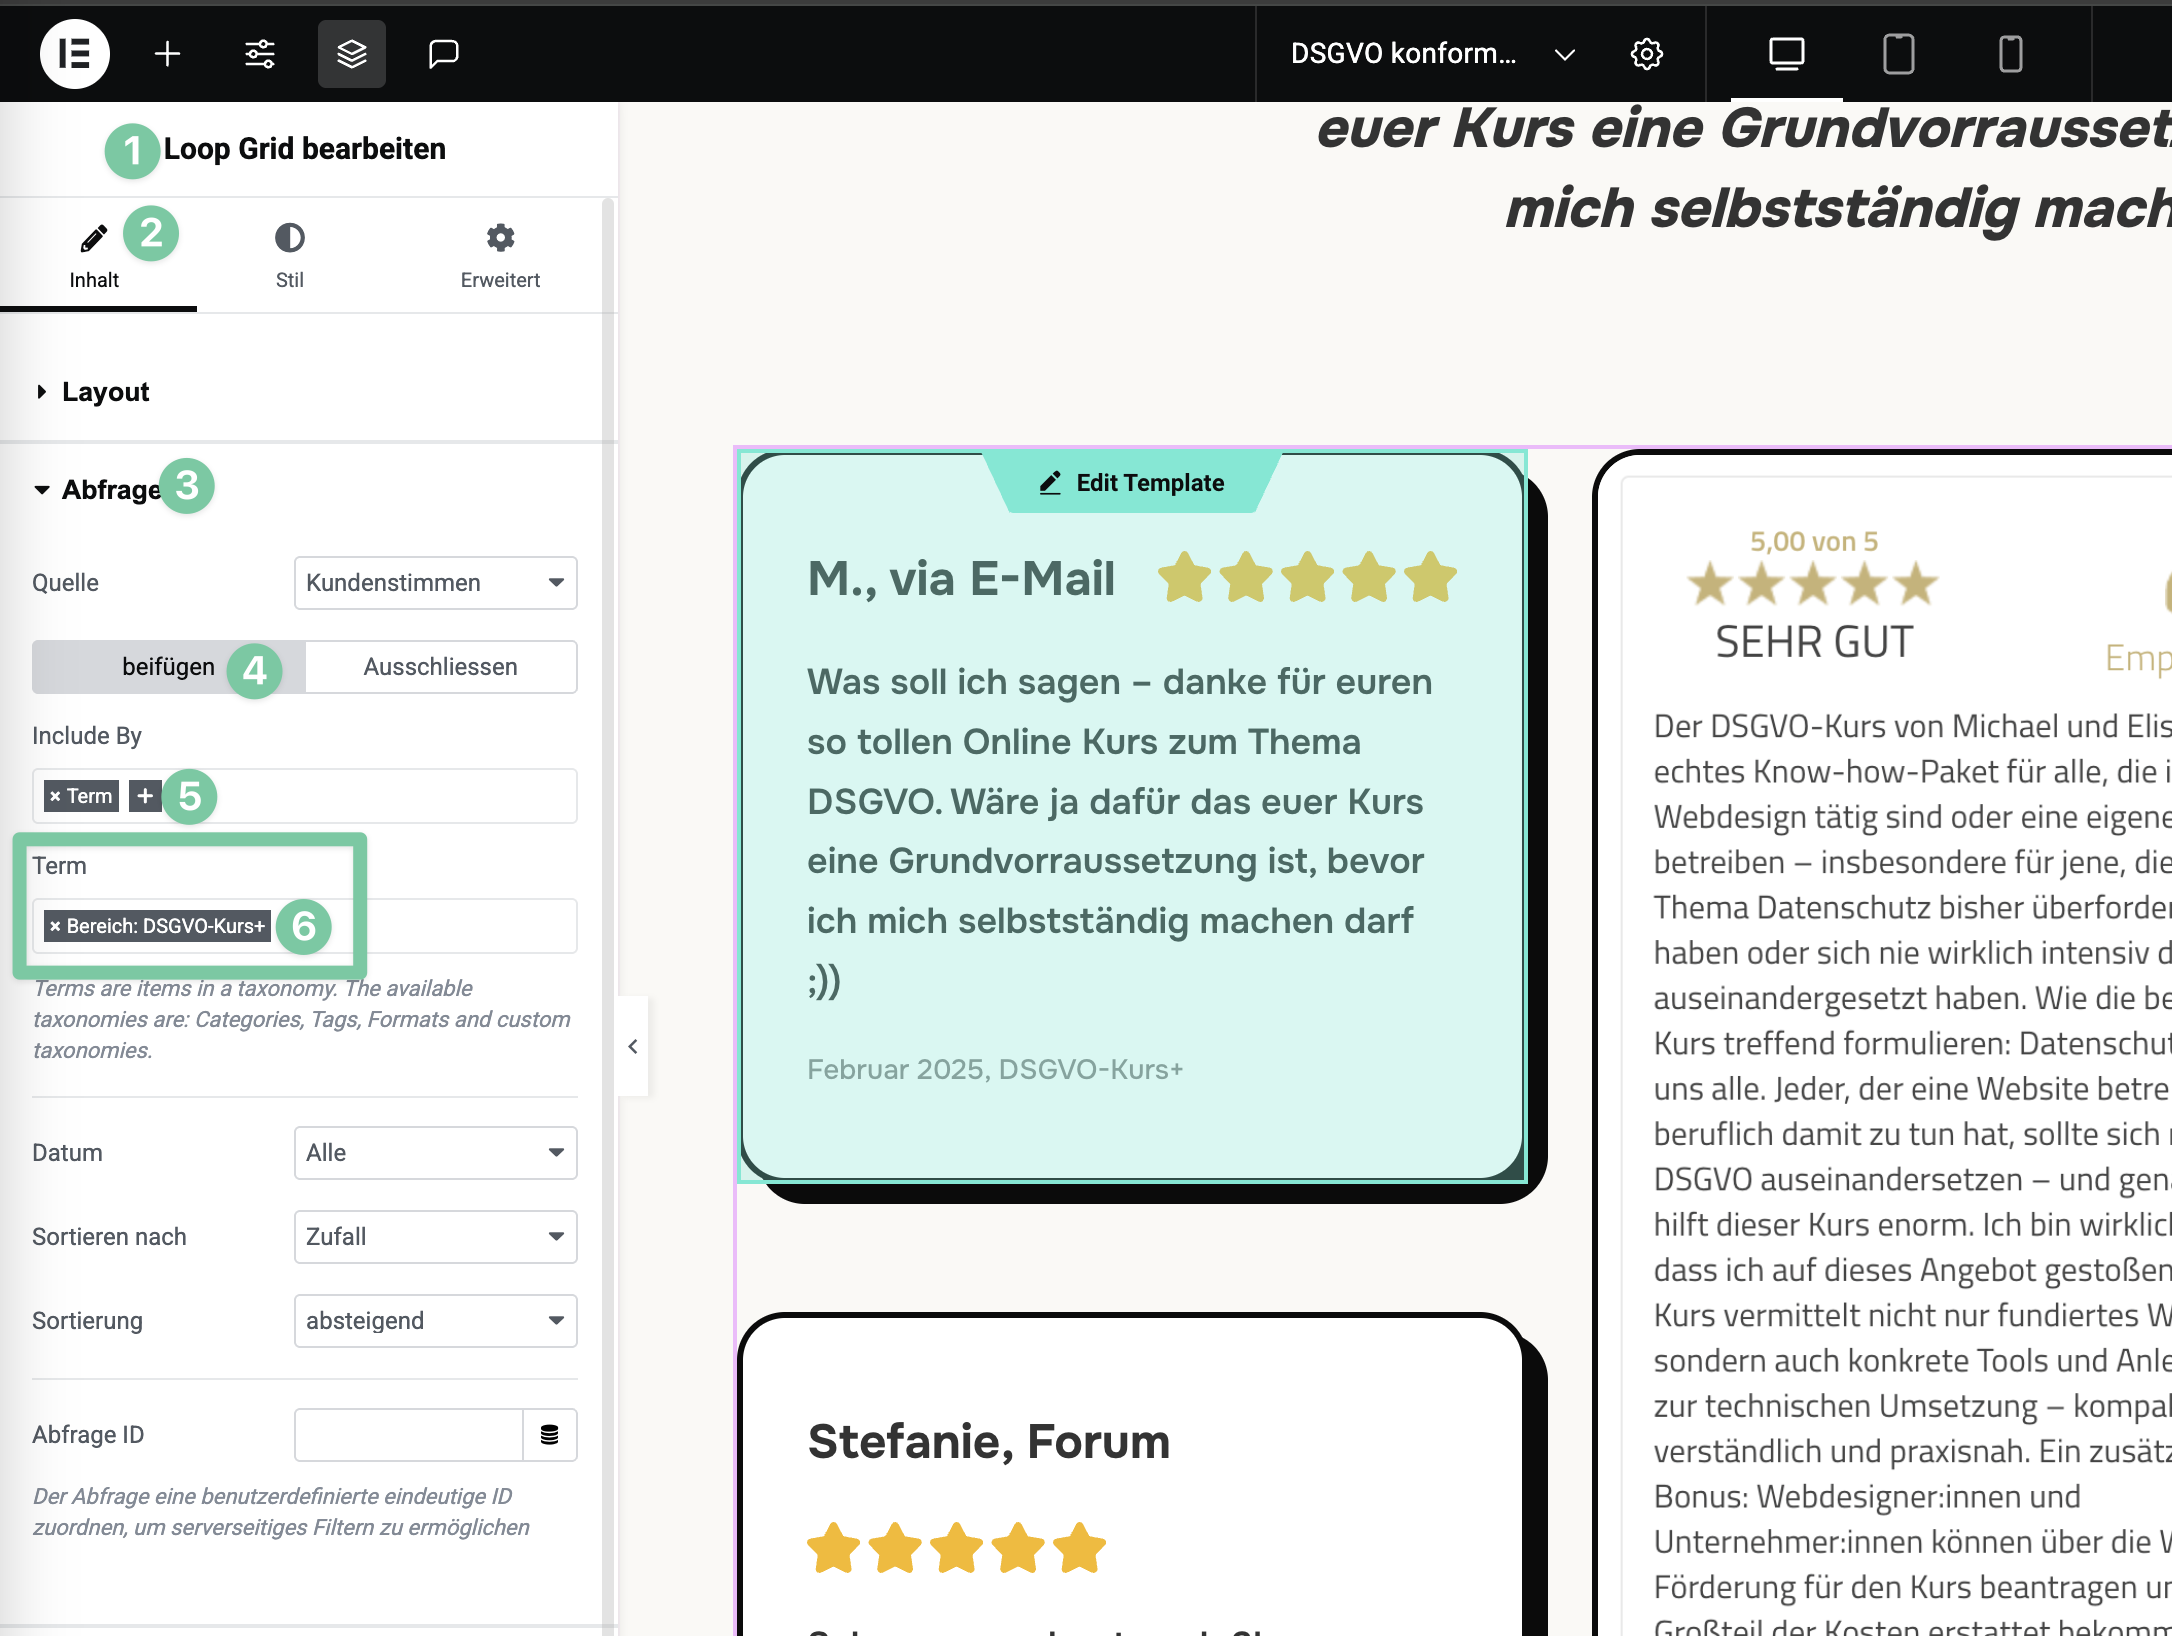The image size is (2172, 1636).
Task: Open page settings gear in top bar
Action: coord(1647,53)
